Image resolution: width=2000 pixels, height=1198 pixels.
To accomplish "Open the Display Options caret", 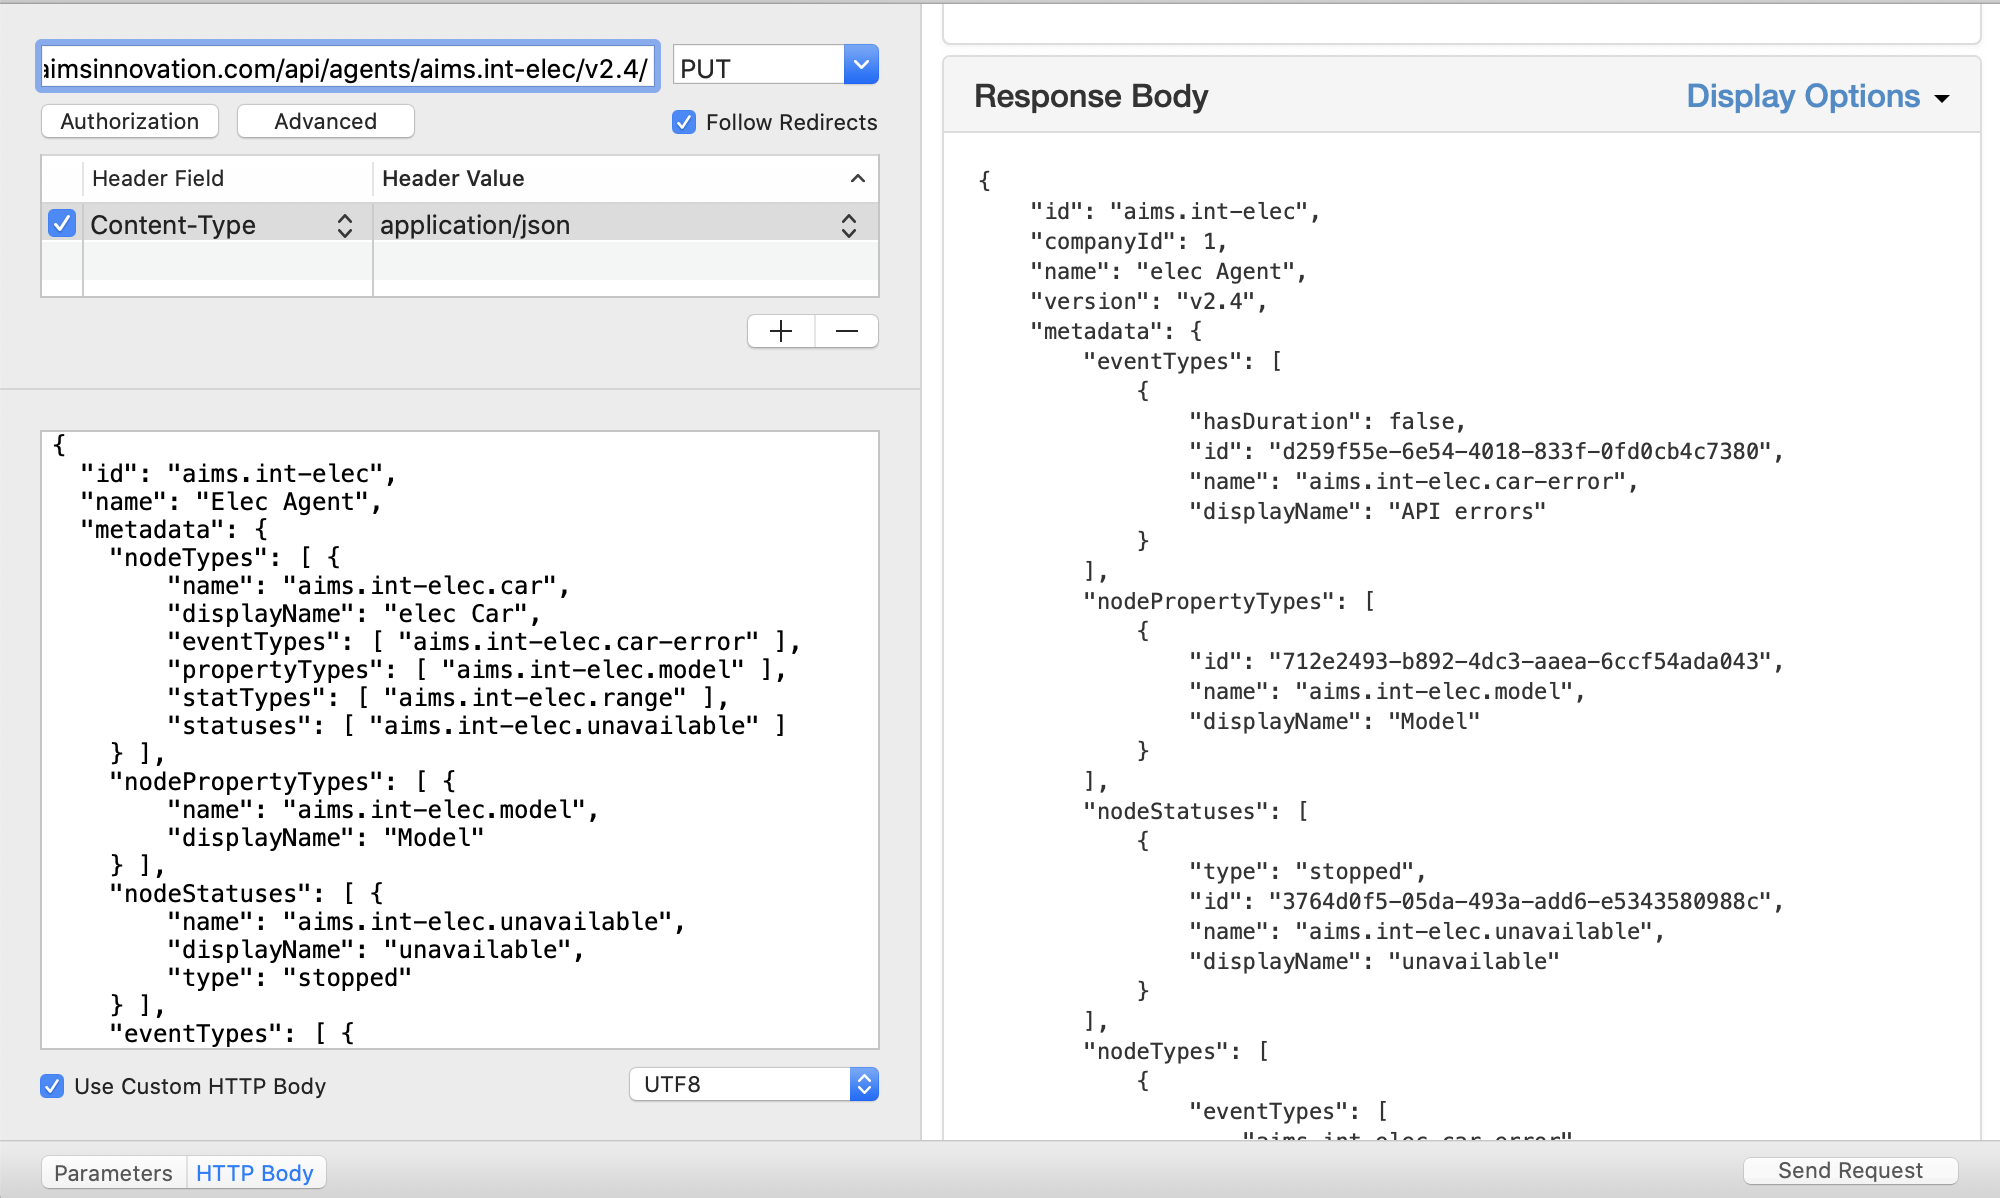I will pyautogui.click(x=1942, y=98).
